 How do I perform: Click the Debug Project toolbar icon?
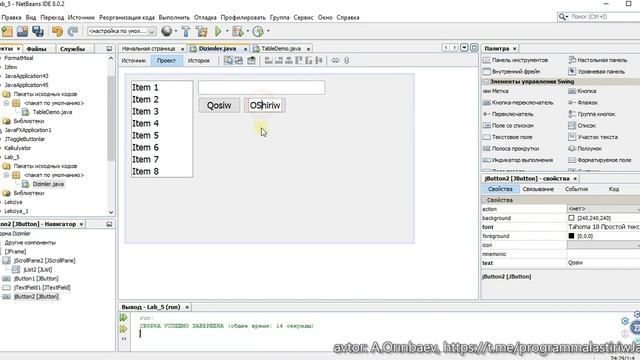[237, 31]
